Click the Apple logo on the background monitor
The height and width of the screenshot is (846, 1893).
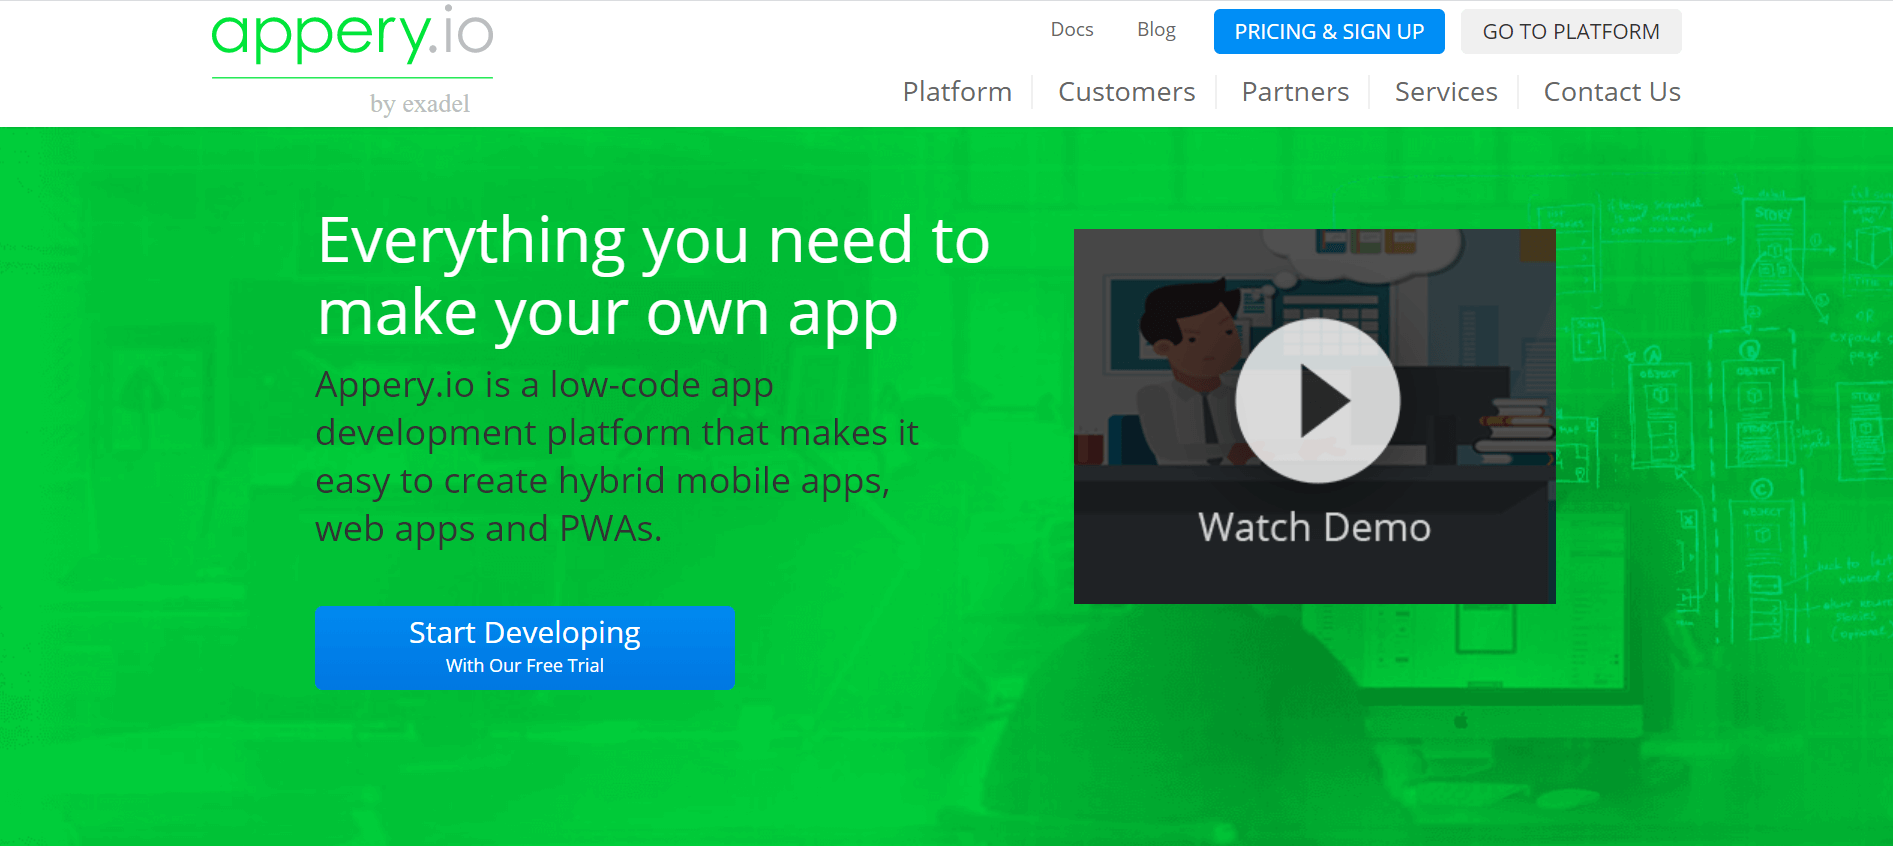click(1460, 720)
